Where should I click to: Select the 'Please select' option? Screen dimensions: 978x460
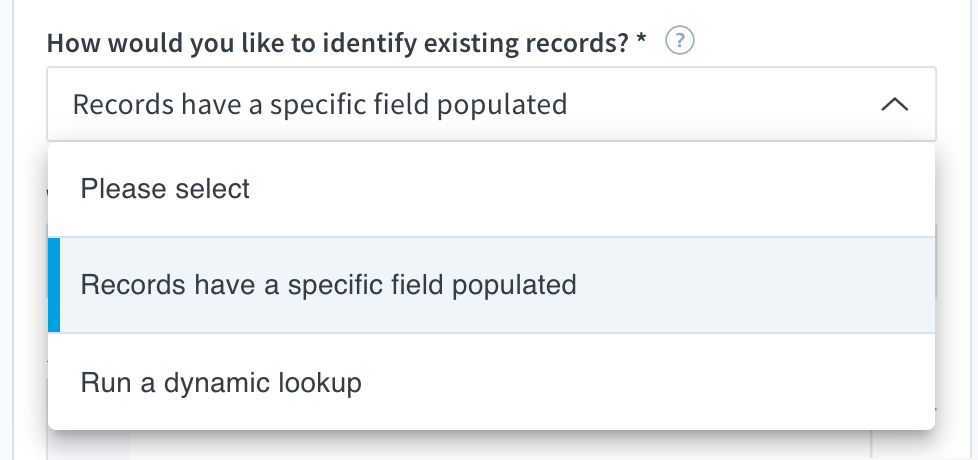(x=491, y=189)
